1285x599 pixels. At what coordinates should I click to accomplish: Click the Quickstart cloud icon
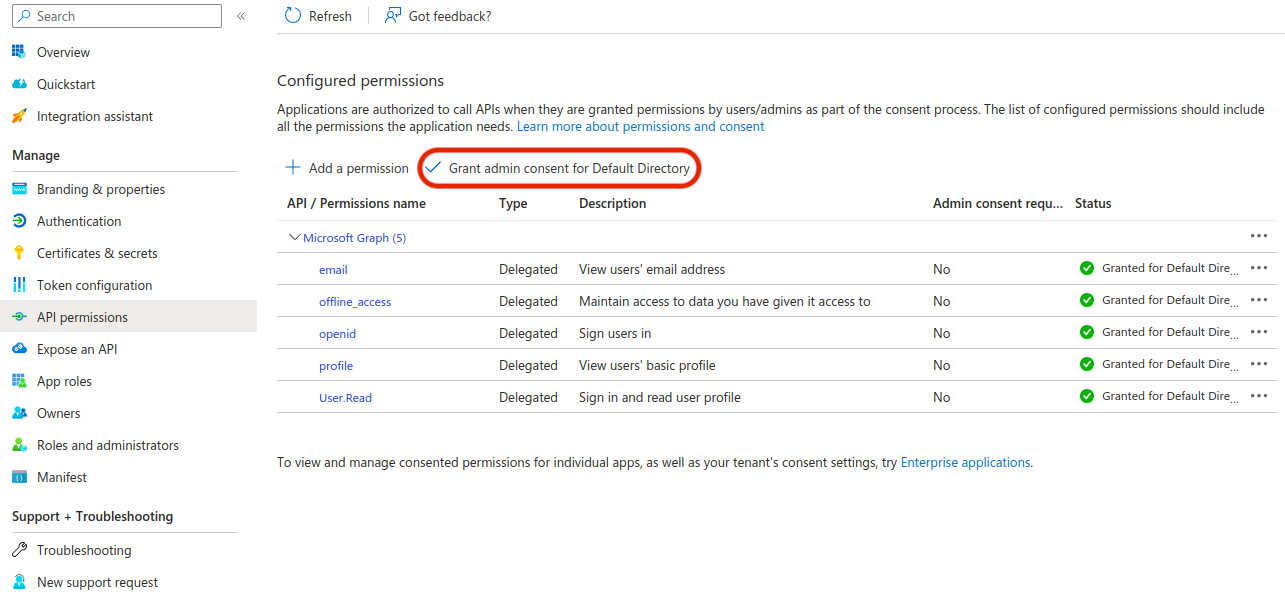[x=18, y=84]
